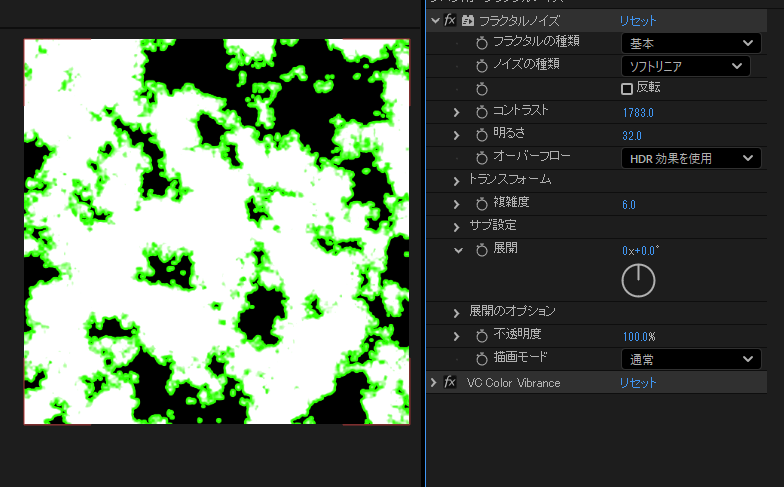Toggle the 不透明度 stopwatch
This screenshot has width=784, height=487.
tap(481, 335)
